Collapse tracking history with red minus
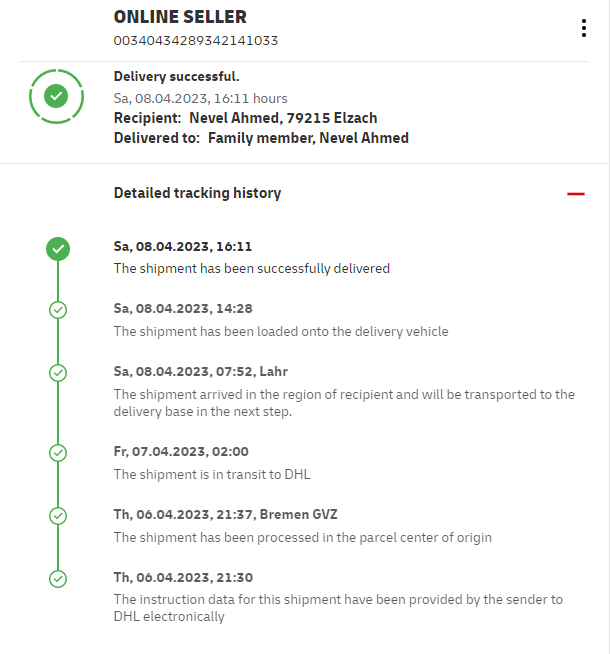This screenshot has width=610, height=654. (575, 194)
